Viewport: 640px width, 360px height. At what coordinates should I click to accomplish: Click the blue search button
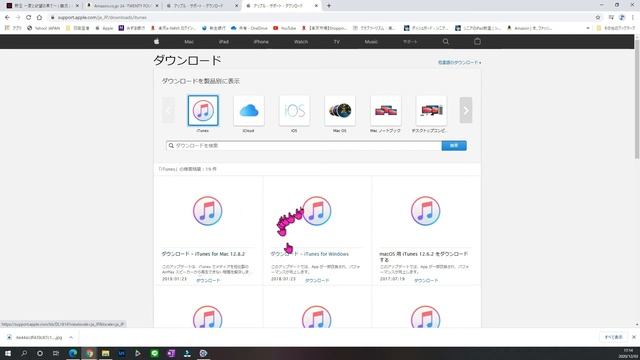[x=454, y=146]
